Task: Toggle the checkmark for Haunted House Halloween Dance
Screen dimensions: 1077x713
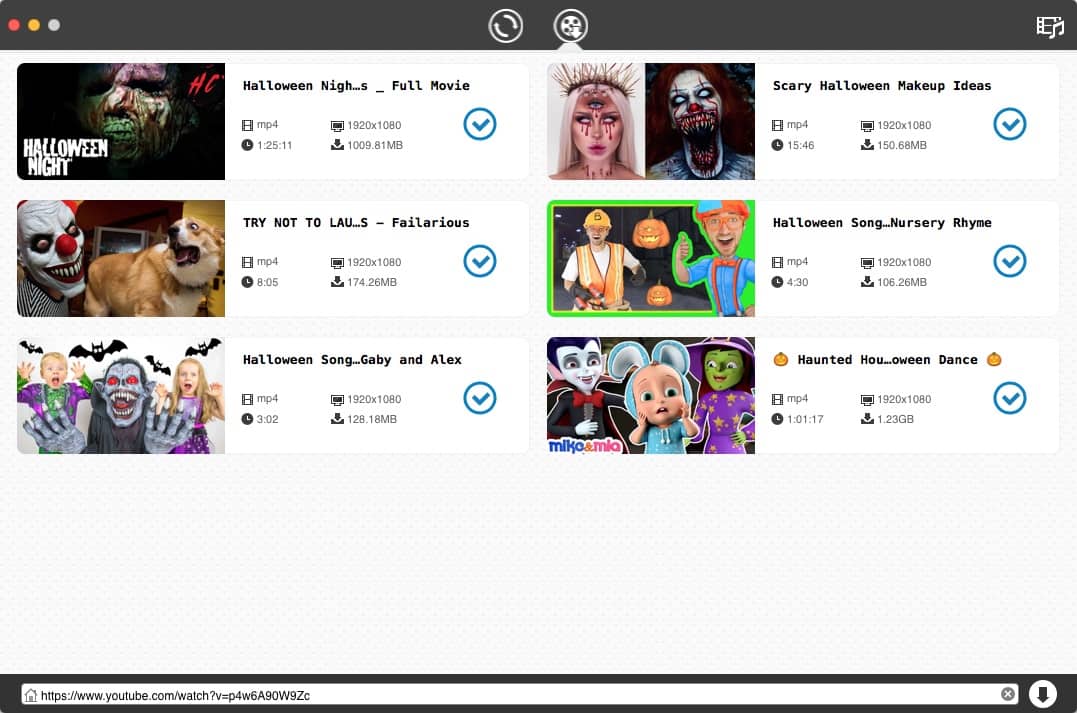Action: tap(1010, 398)
